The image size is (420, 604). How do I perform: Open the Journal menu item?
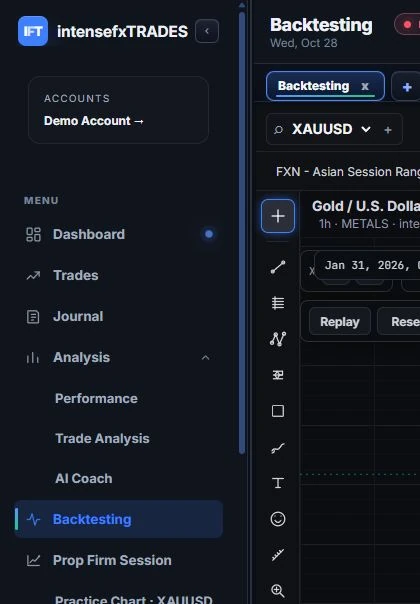pyautogui.click(x=118, y=317)
